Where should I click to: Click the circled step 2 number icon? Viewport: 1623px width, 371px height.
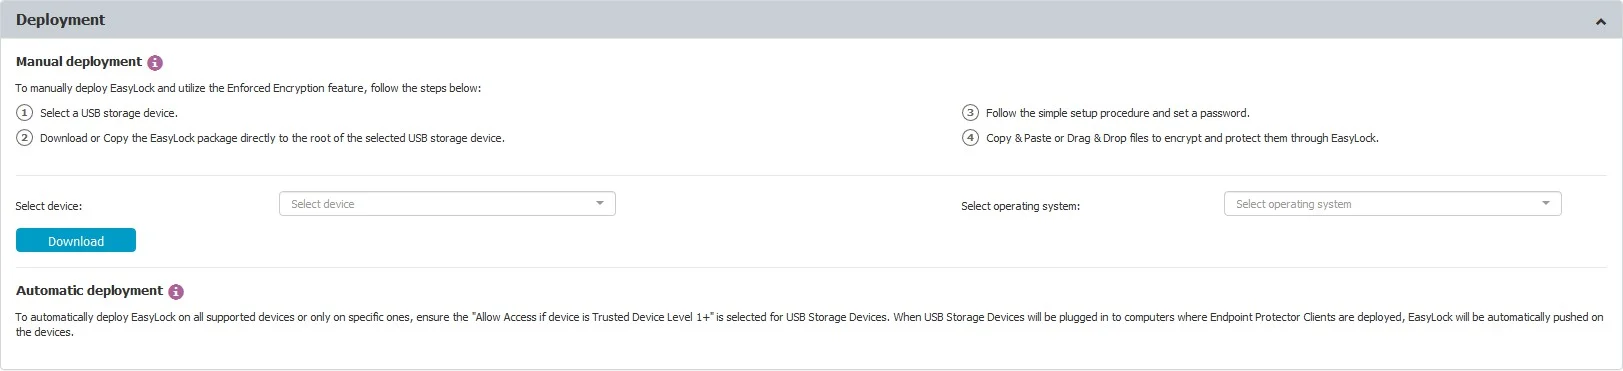click(25, 137)
